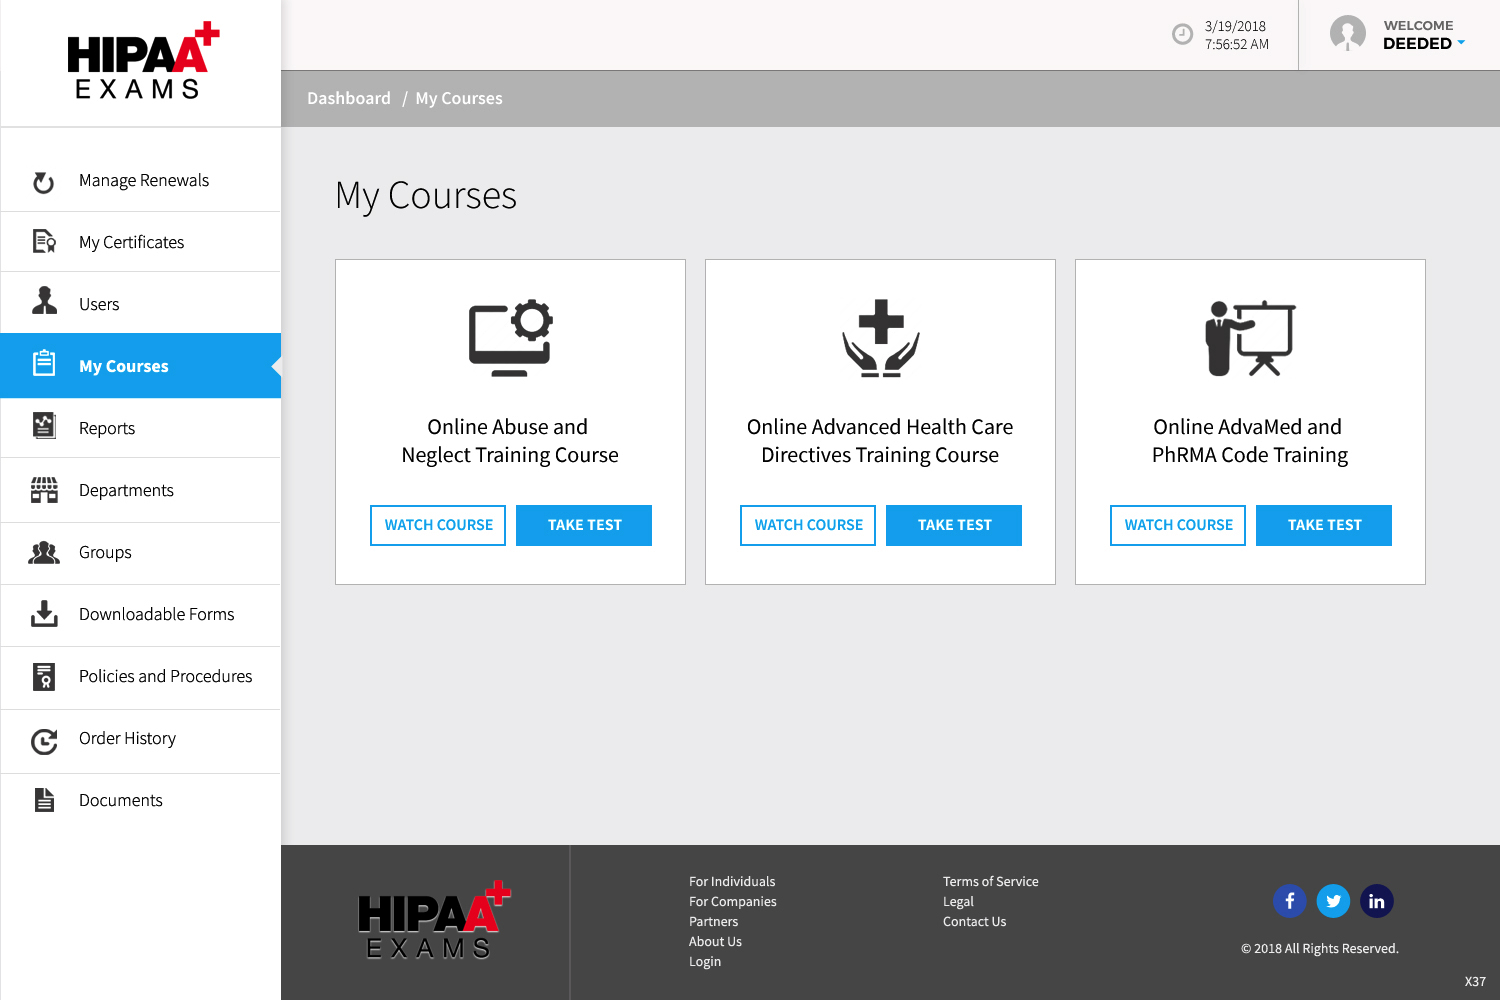Image resolution: width=1500 pixels, height=1000 pixels.
Task: Click the Facebook icon in the footer
Action: pos(1290,901)
